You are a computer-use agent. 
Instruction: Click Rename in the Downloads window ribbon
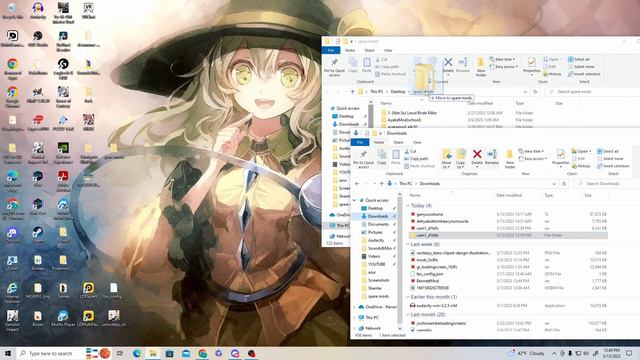coord(491,157)
